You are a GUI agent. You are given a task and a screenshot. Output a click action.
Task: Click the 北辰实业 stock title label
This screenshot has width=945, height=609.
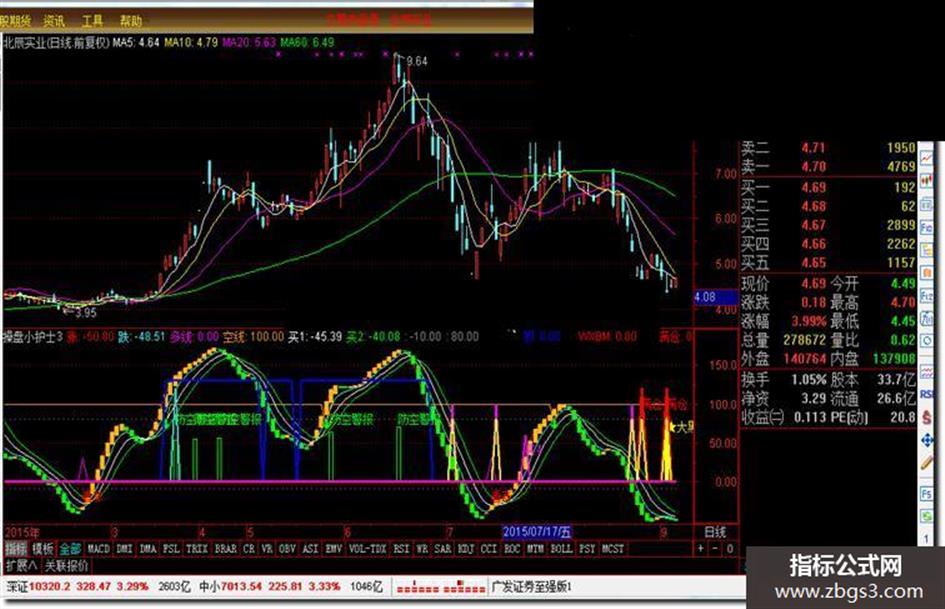pyautogui.click(x=56, y=42)
